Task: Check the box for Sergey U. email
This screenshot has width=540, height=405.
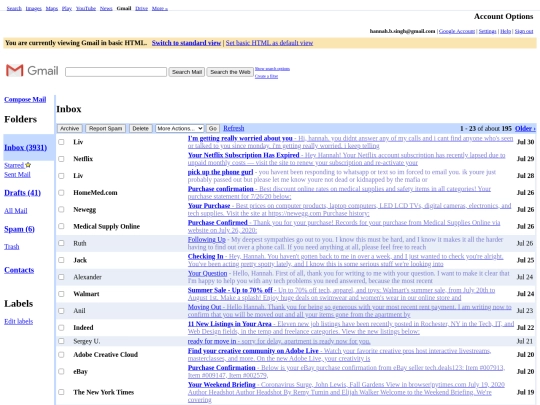Action: pos(61,341)
